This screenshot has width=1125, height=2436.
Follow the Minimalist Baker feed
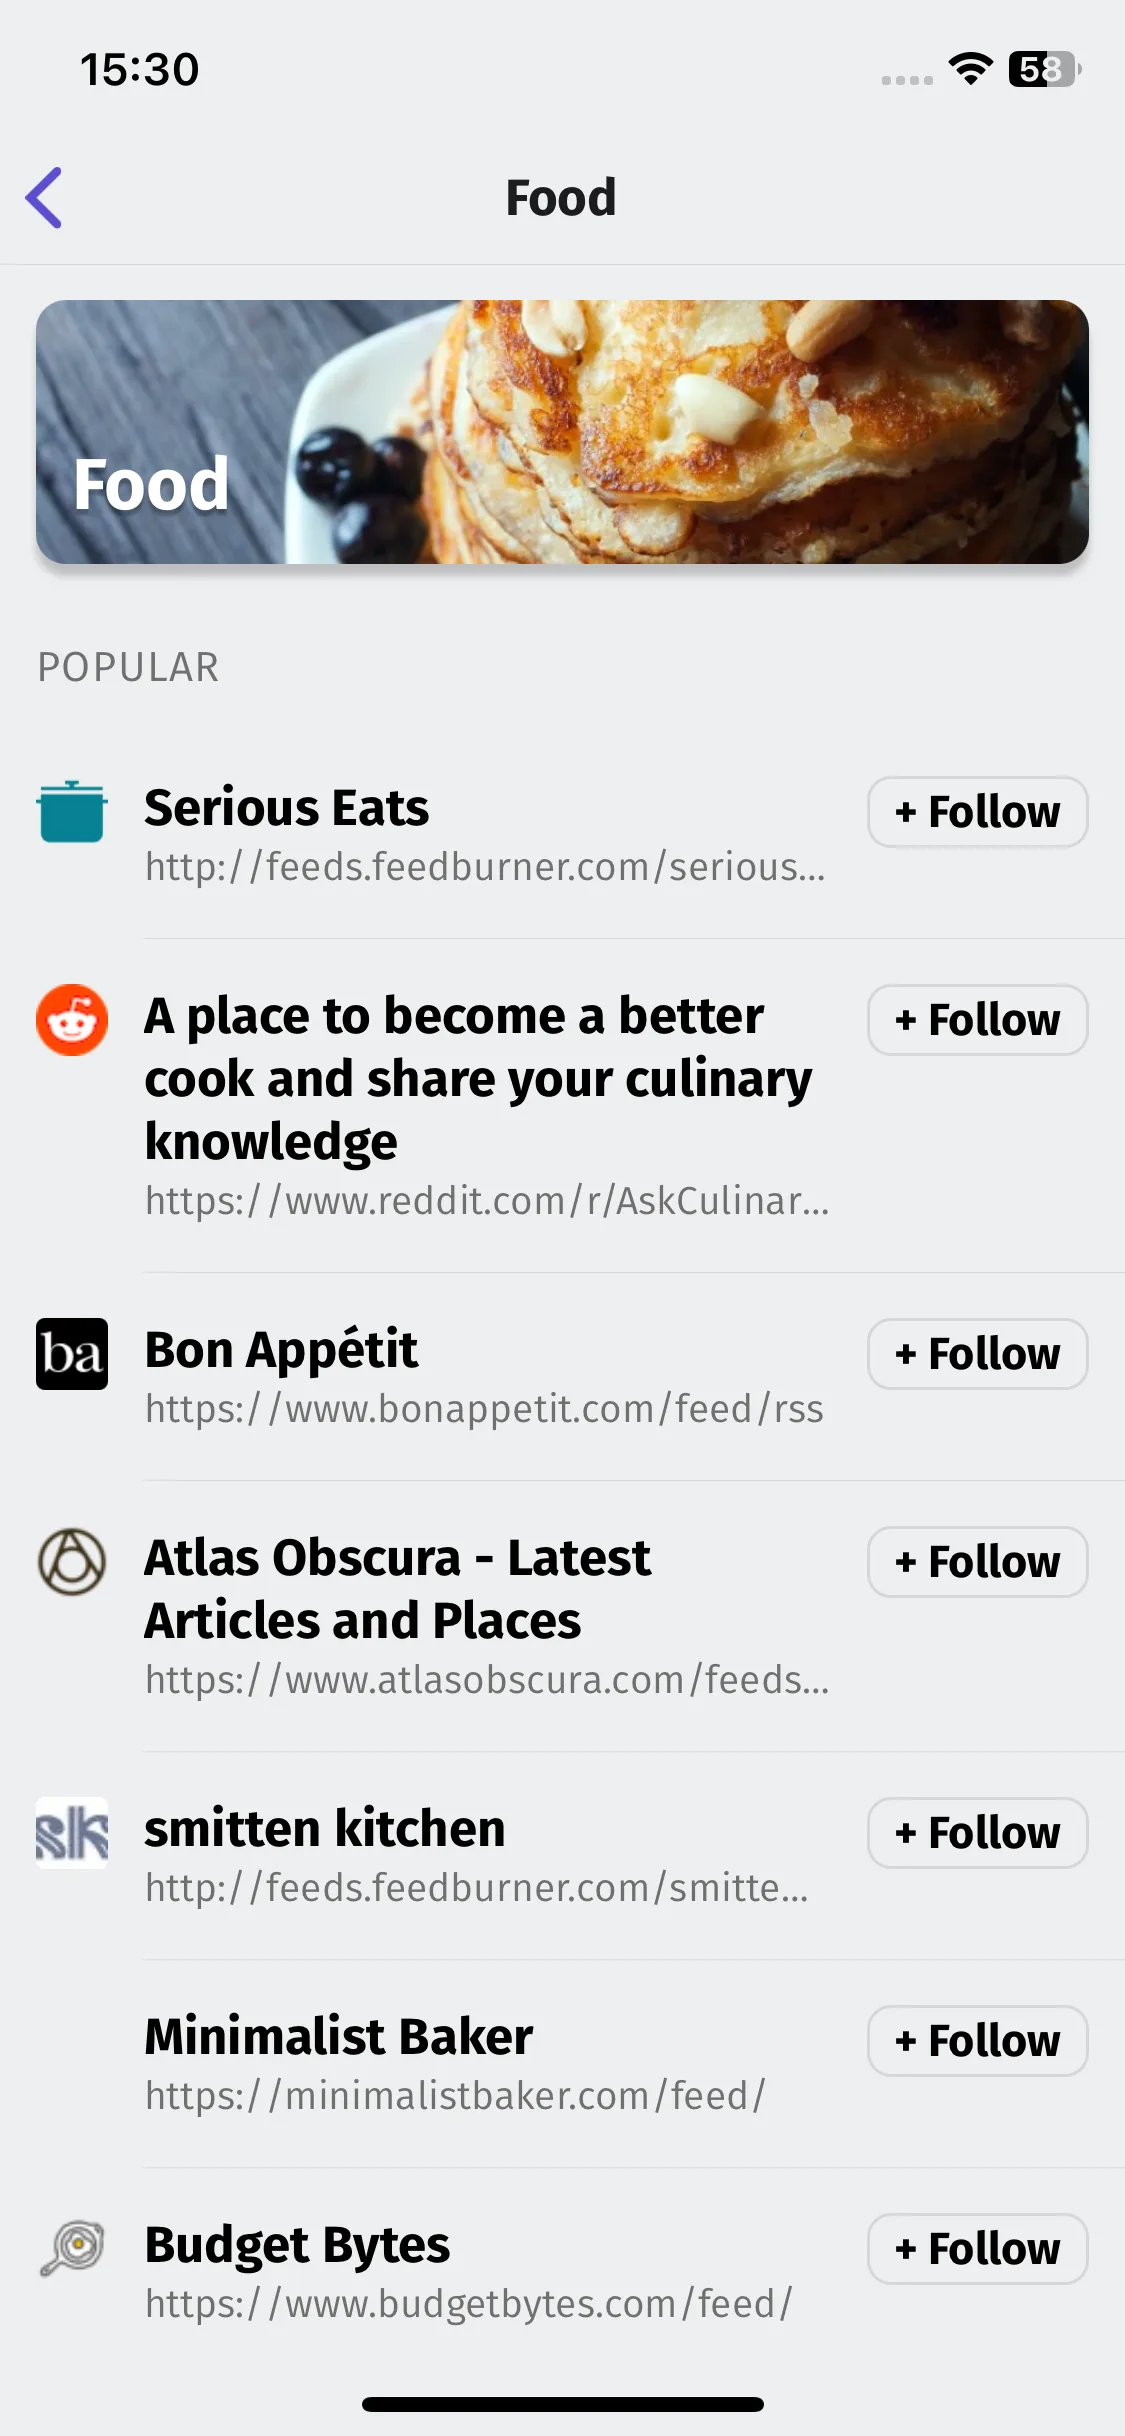point(978,2041)
